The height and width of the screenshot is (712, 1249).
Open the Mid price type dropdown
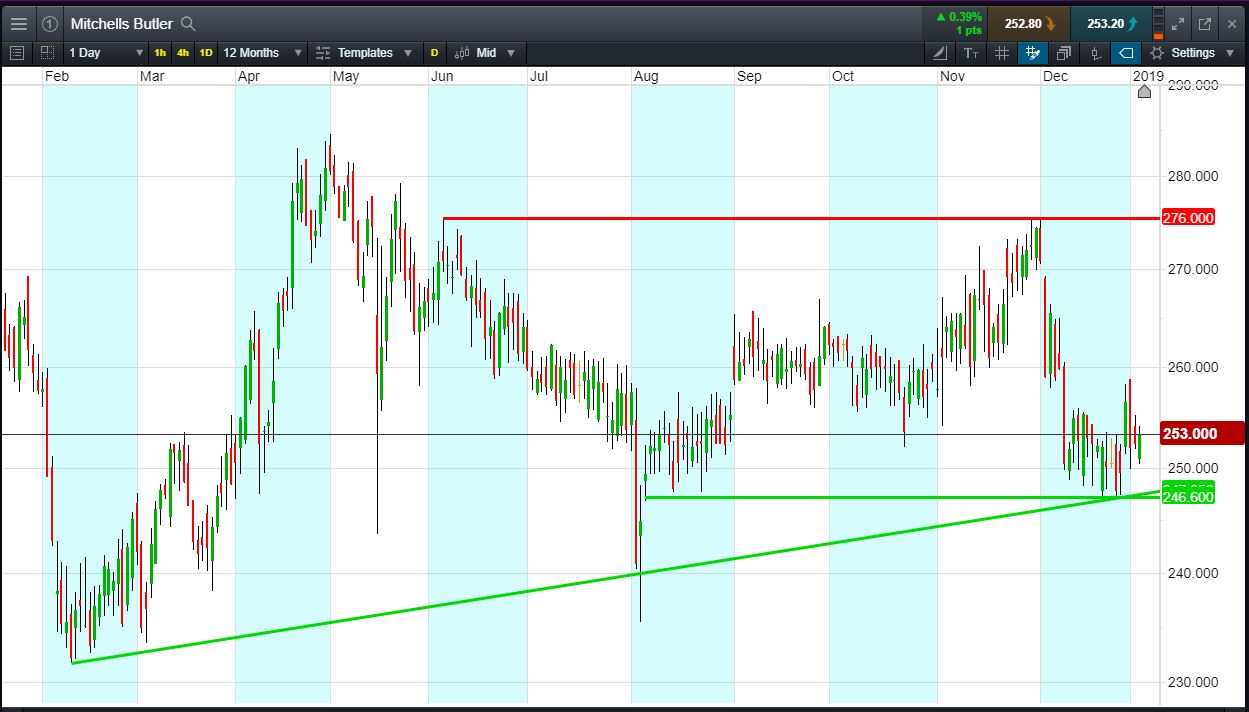tap(486, 52)
